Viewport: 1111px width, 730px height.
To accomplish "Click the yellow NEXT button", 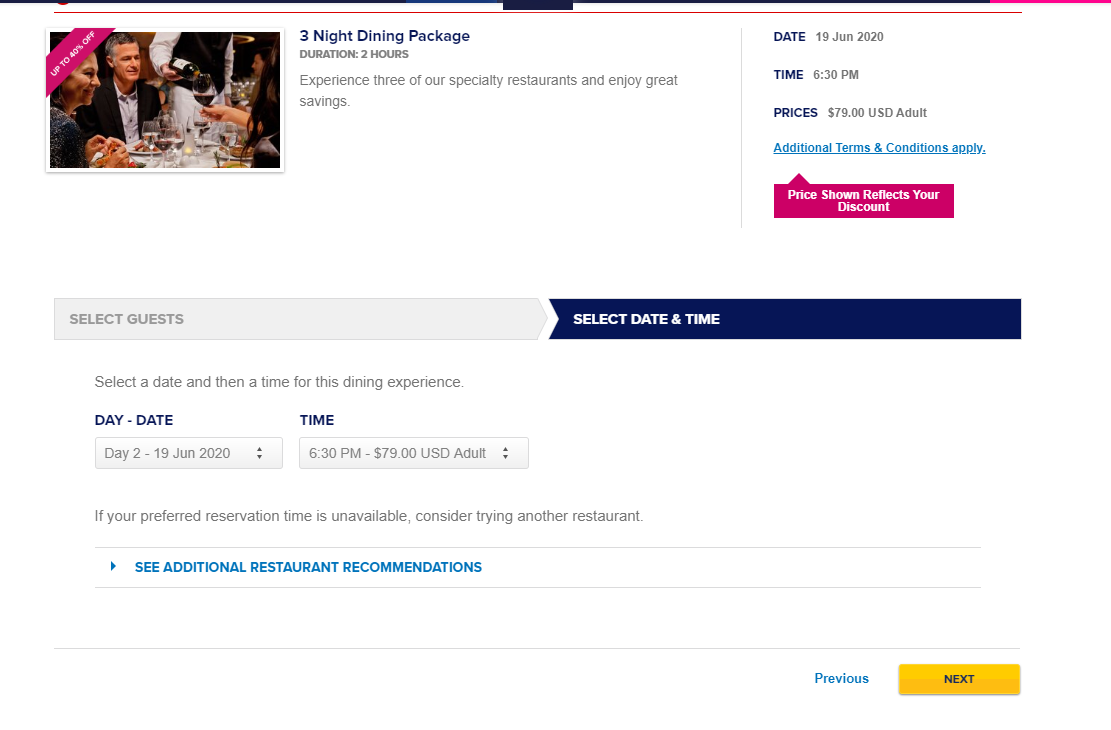I will [x=959, y=679].
